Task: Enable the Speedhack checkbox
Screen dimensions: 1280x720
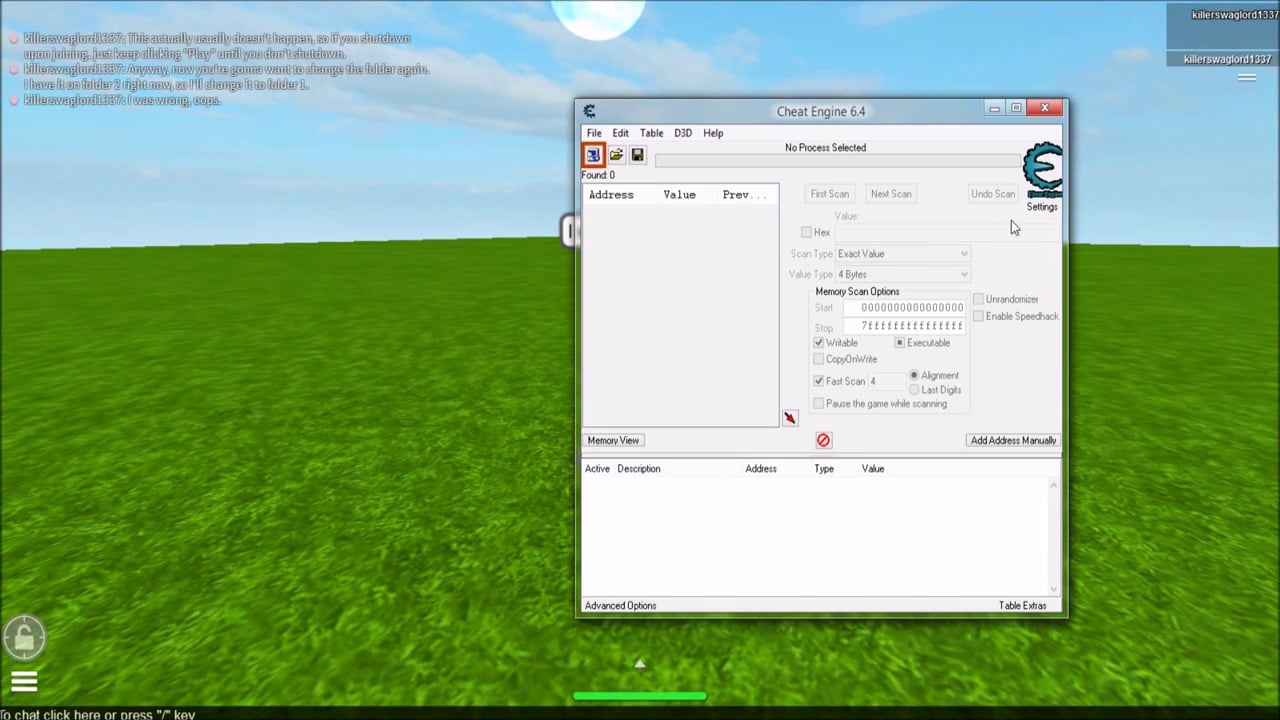Action: click(x=978, y=316)
